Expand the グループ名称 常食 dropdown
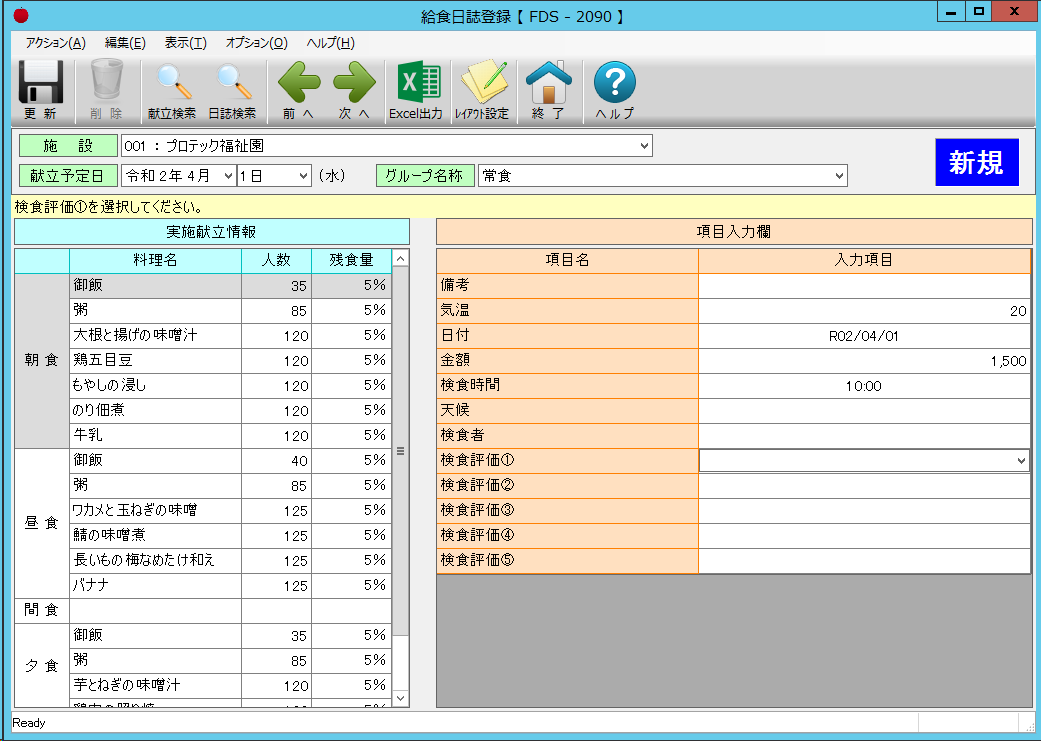 (x=838, y=176)
